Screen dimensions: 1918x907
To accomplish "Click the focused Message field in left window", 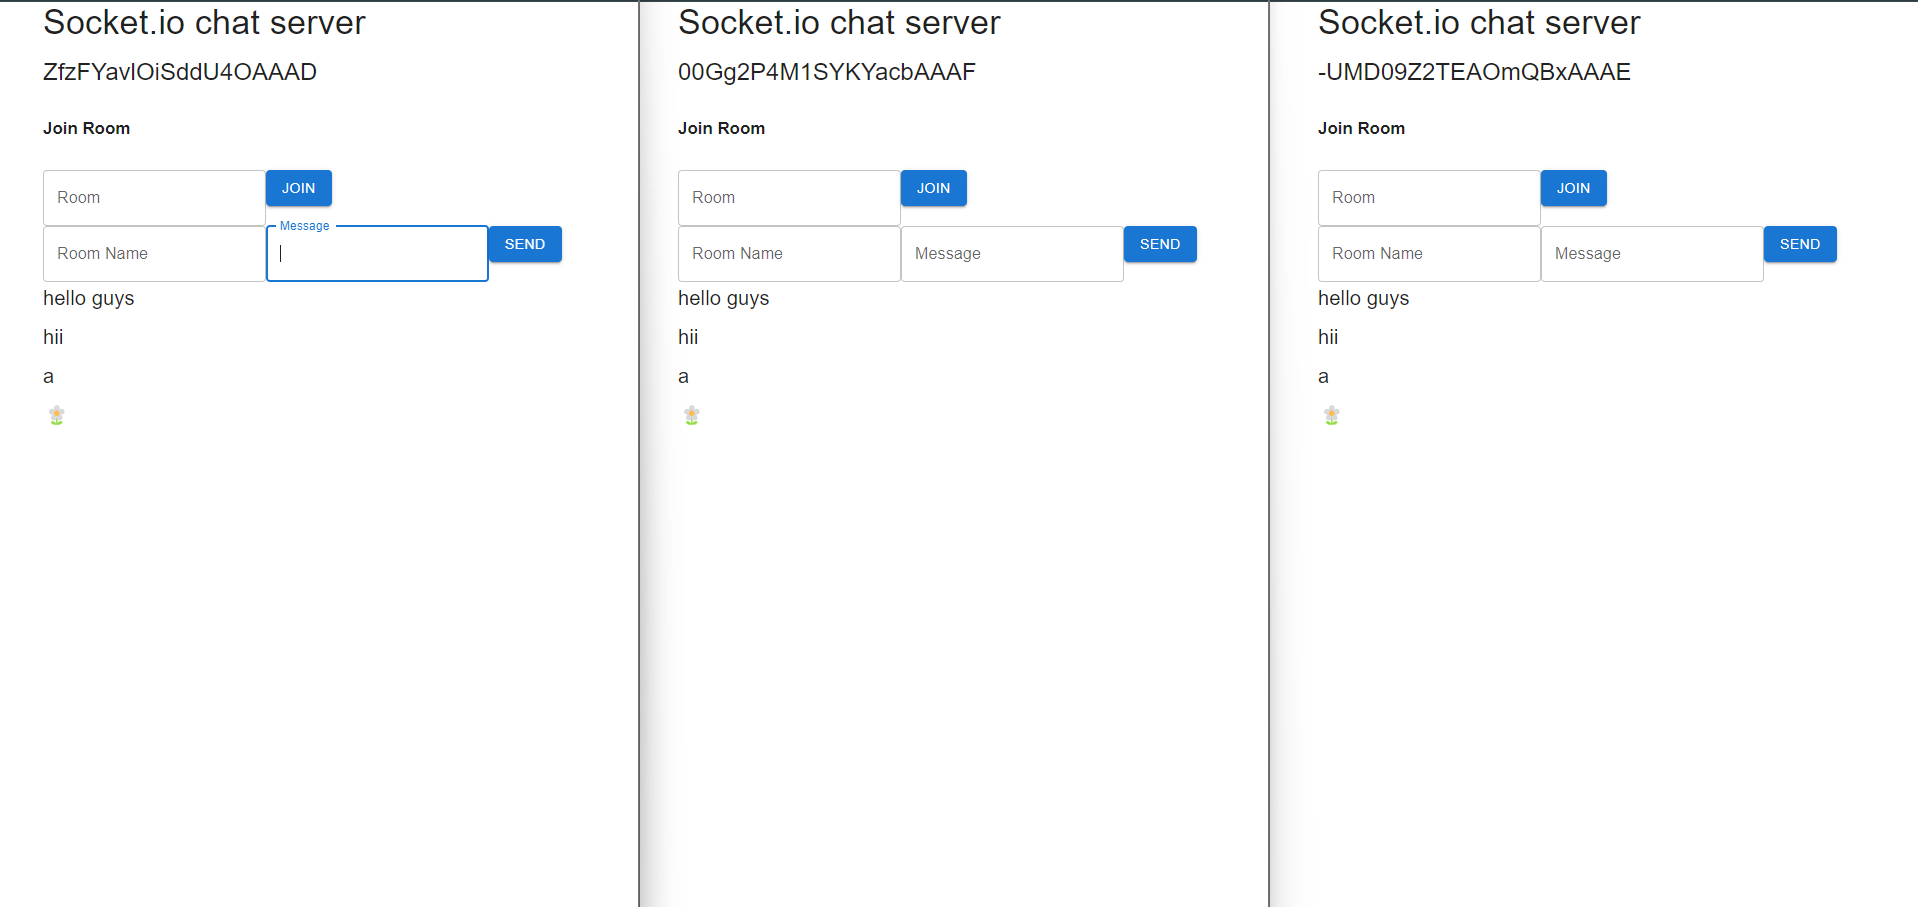I will [377, 254].
